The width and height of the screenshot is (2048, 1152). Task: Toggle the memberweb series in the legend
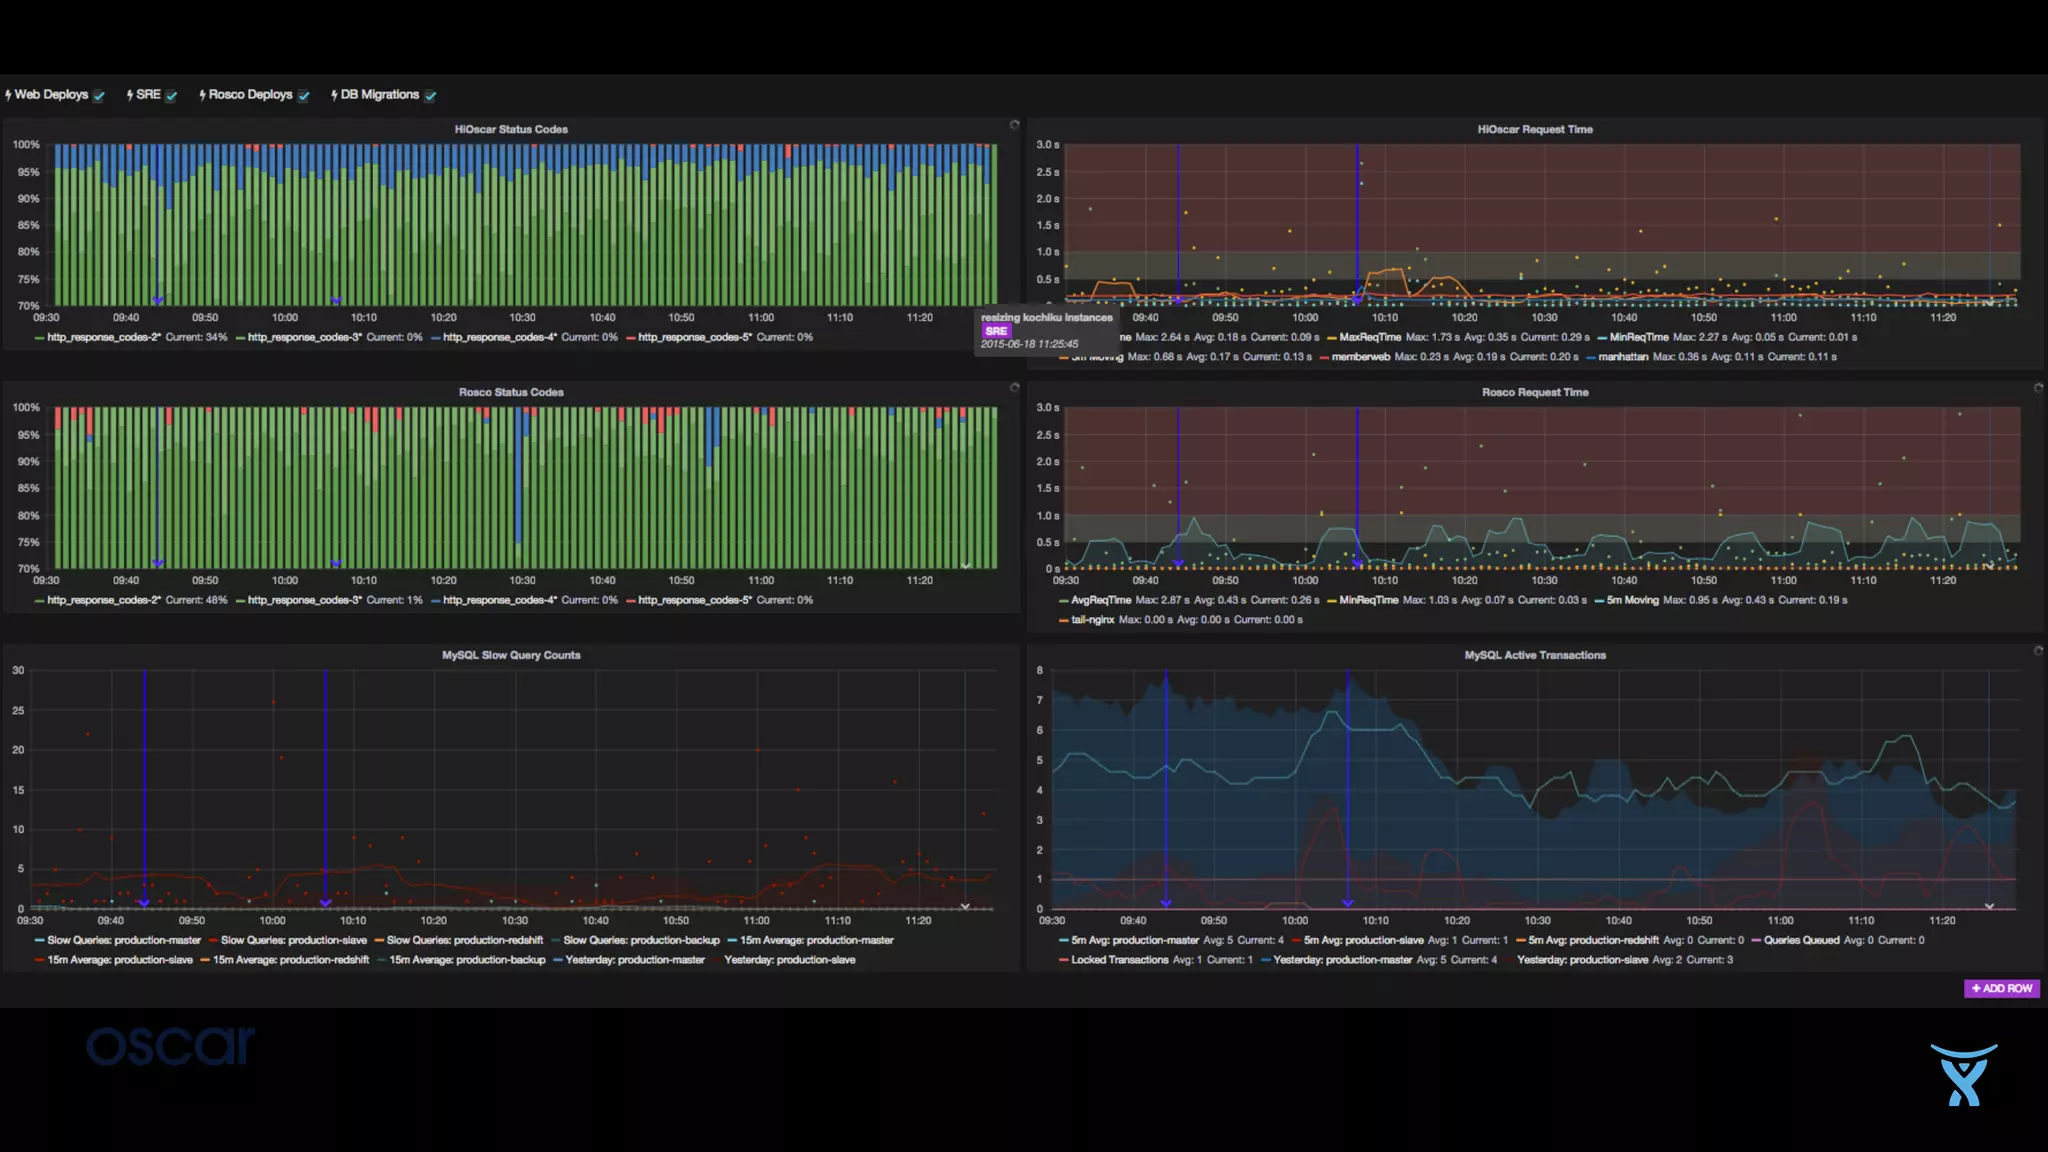click(1360, 357)
